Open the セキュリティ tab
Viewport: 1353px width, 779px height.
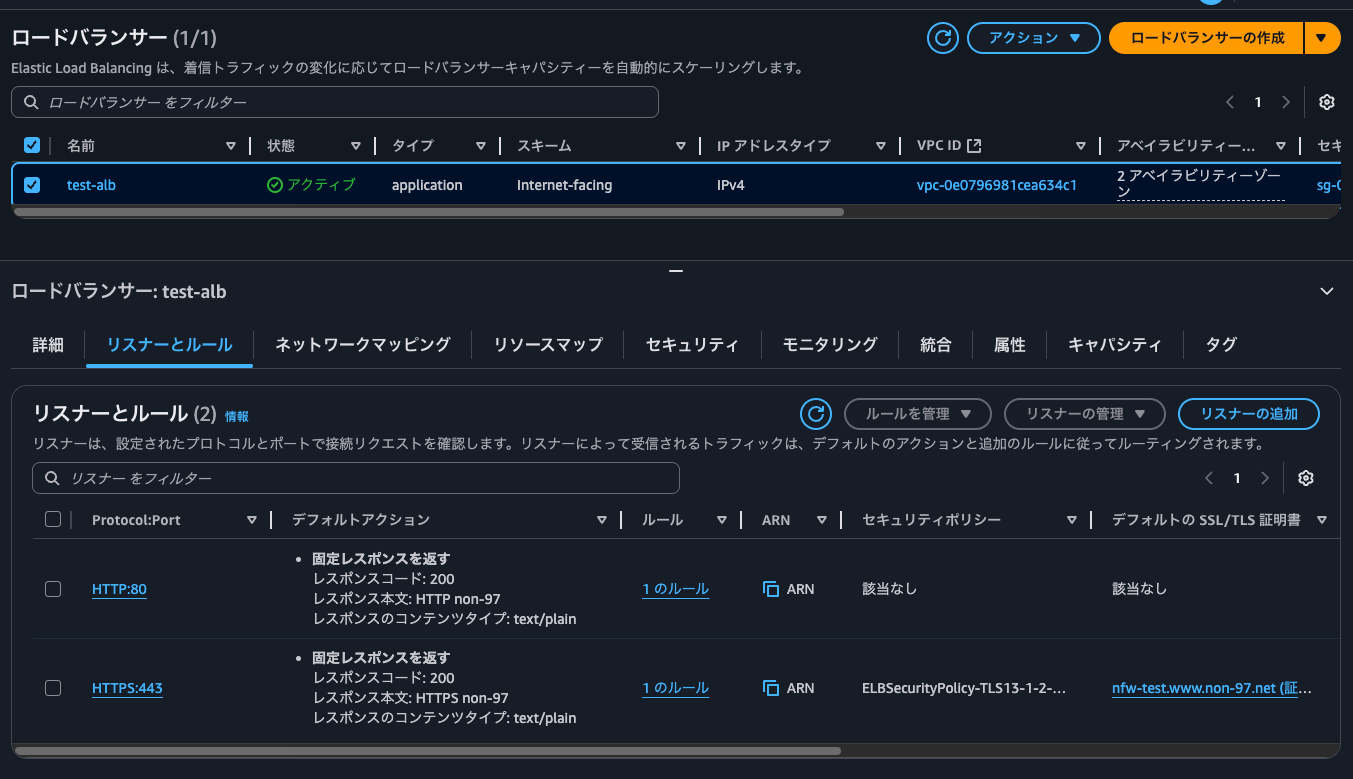692,345
